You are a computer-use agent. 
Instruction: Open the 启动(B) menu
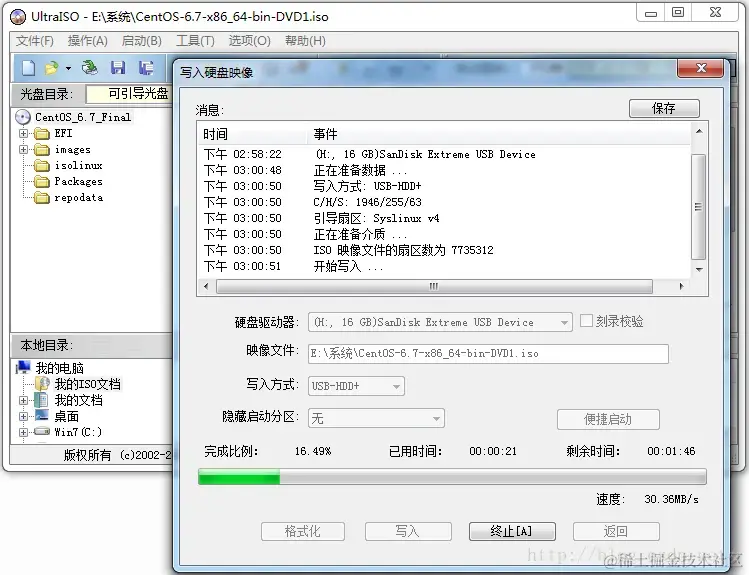[141, 41]
